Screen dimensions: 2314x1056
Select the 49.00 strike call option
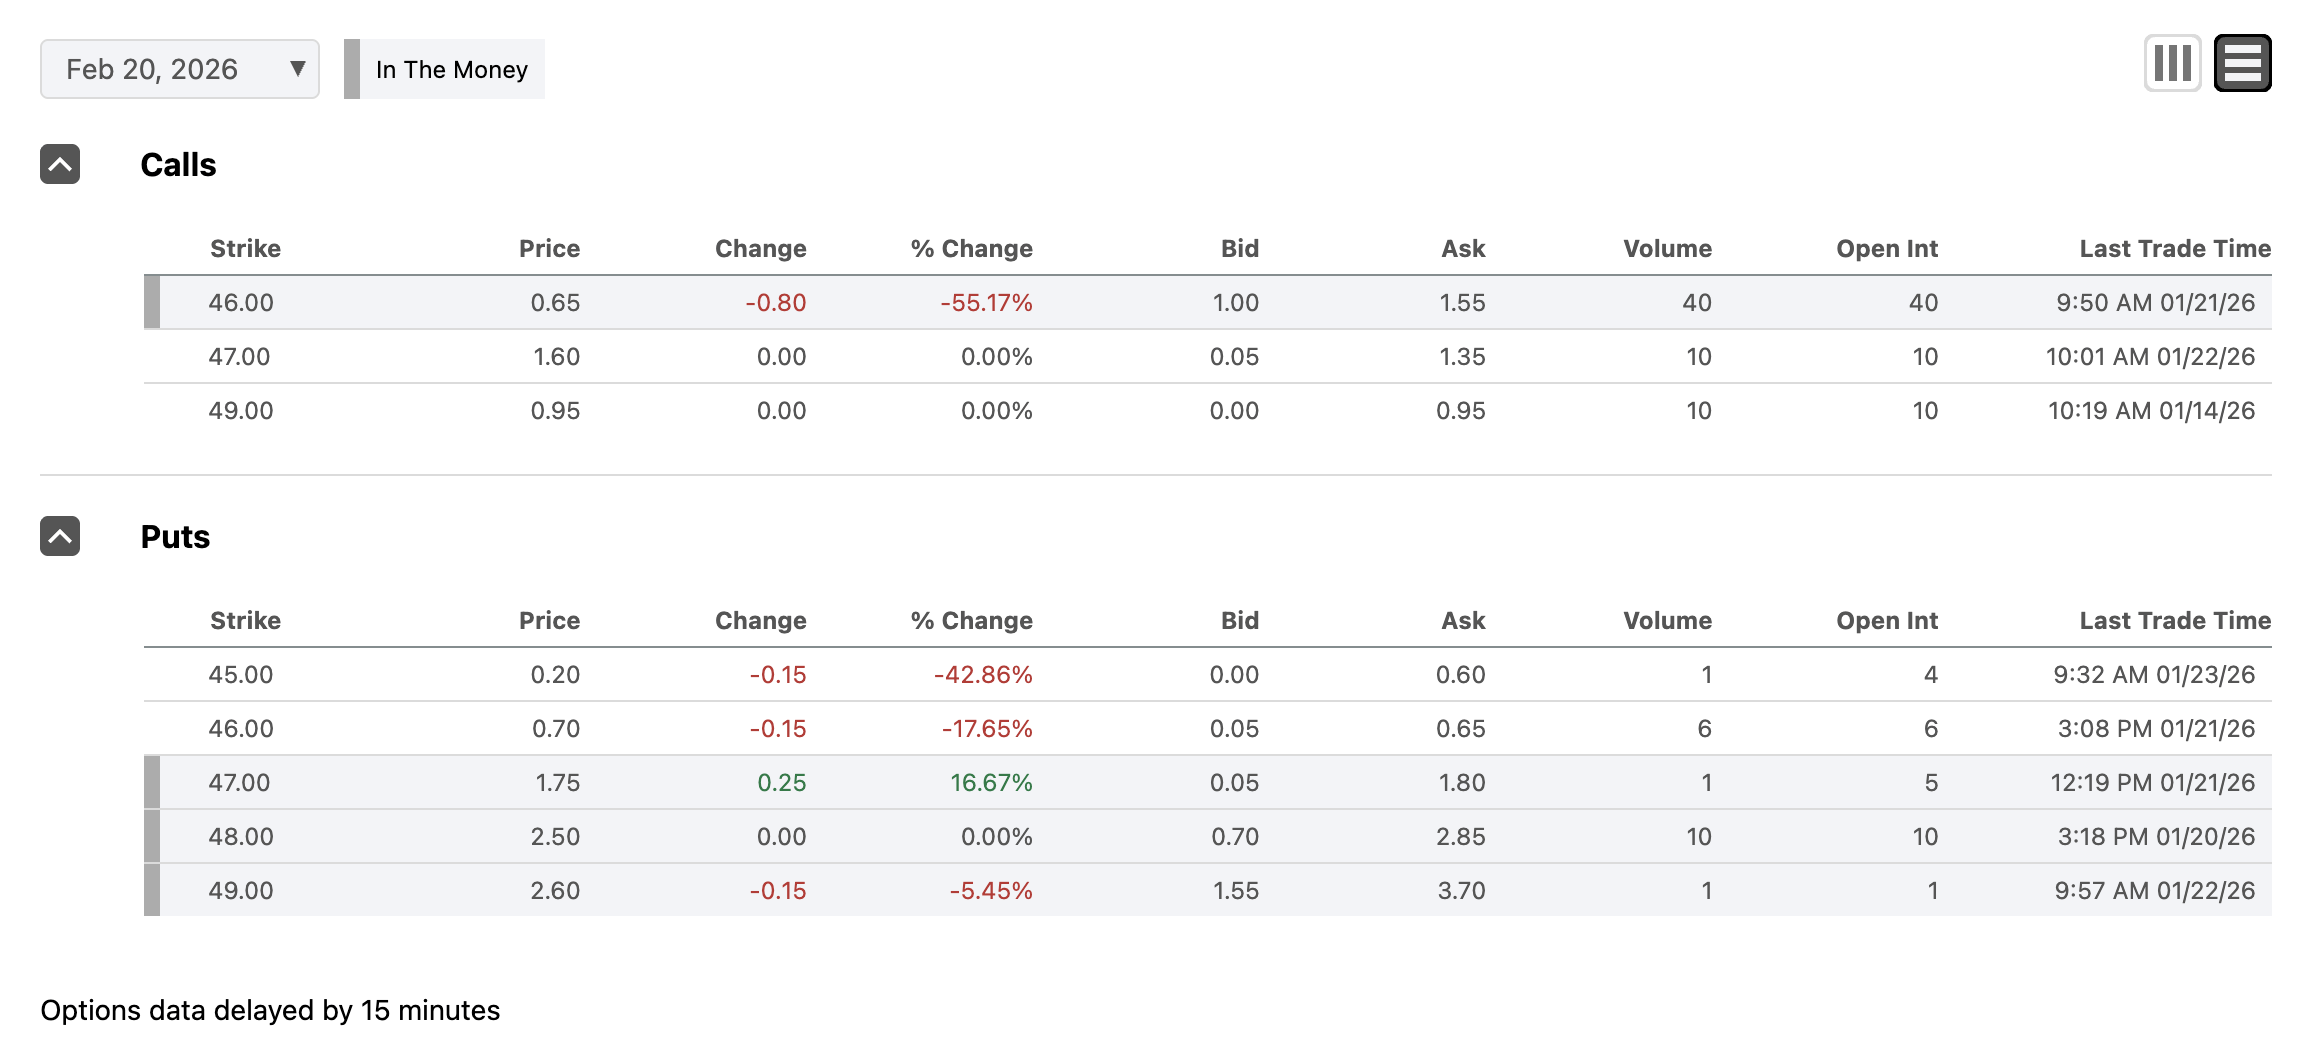(241, 411)
